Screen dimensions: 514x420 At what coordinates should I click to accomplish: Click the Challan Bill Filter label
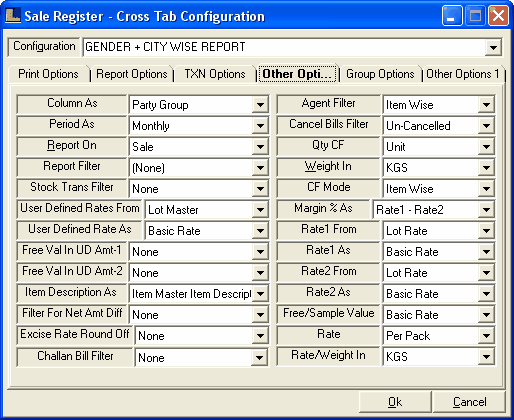75,356
